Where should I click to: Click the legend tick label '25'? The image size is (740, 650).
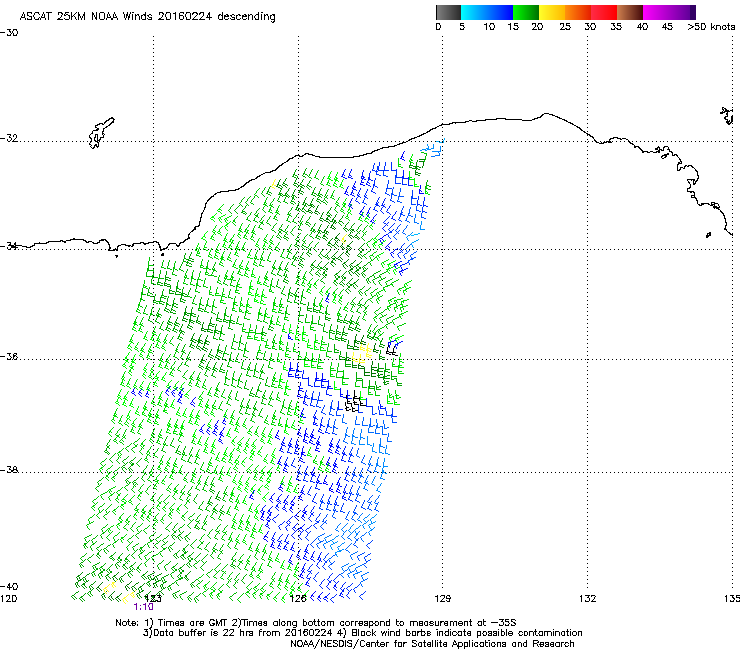coord(565,27)
